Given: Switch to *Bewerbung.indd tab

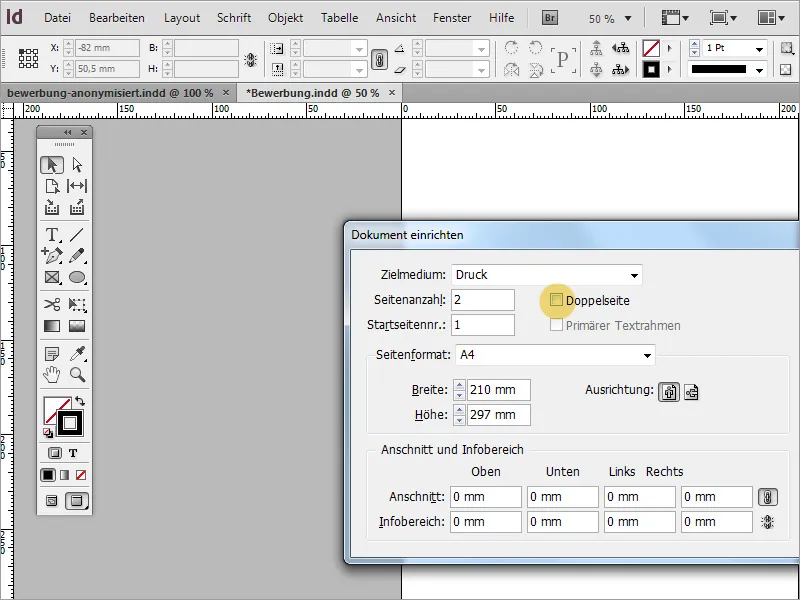Looking at the screenshot, I should (320, 93).
